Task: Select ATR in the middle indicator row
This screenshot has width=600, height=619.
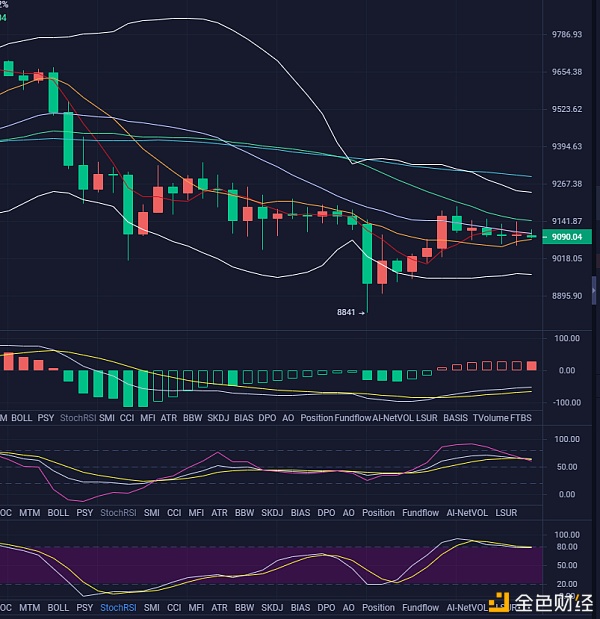Action: 219,513
